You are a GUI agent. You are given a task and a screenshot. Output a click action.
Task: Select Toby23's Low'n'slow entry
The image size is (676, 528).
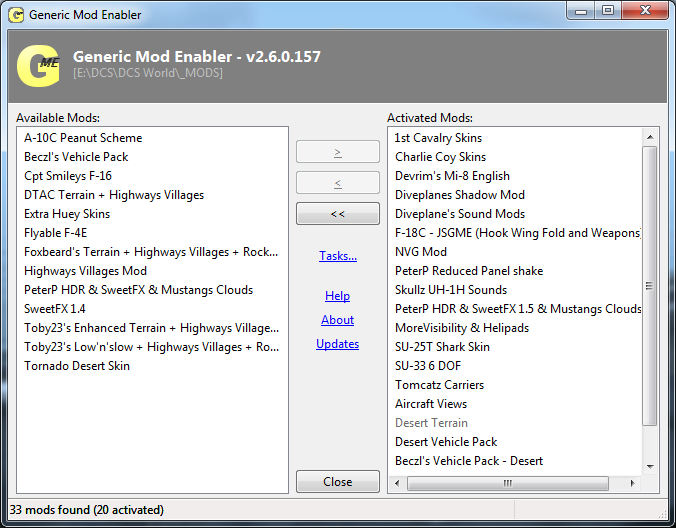tap(151, 347)
